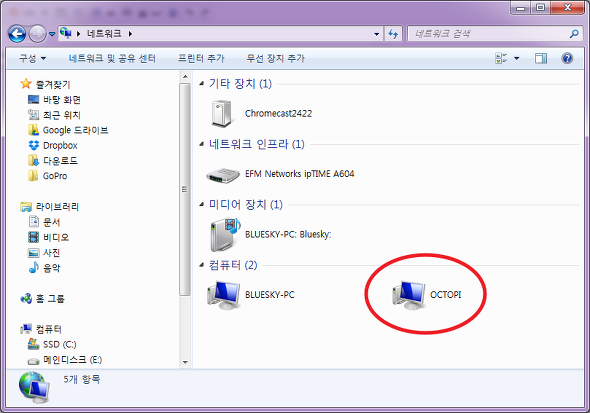Open 바탕 화면 in favorites
The height and width of the screenshot is (413, 590).
coord(61,100)
